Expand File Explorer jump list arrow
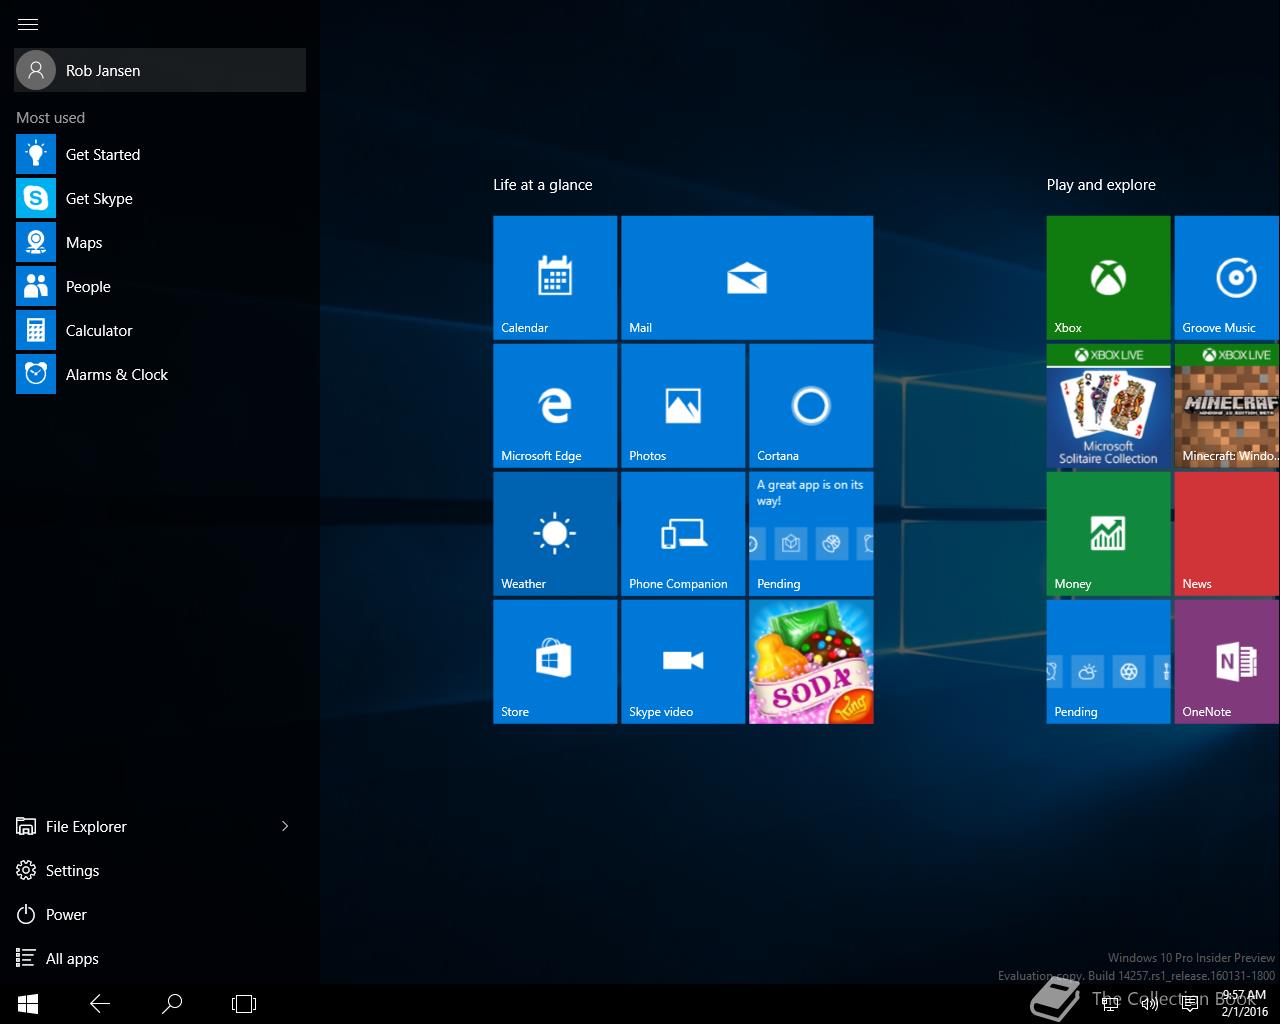The height and width of the screenshot is (1024, 1280). click(285, 826)
